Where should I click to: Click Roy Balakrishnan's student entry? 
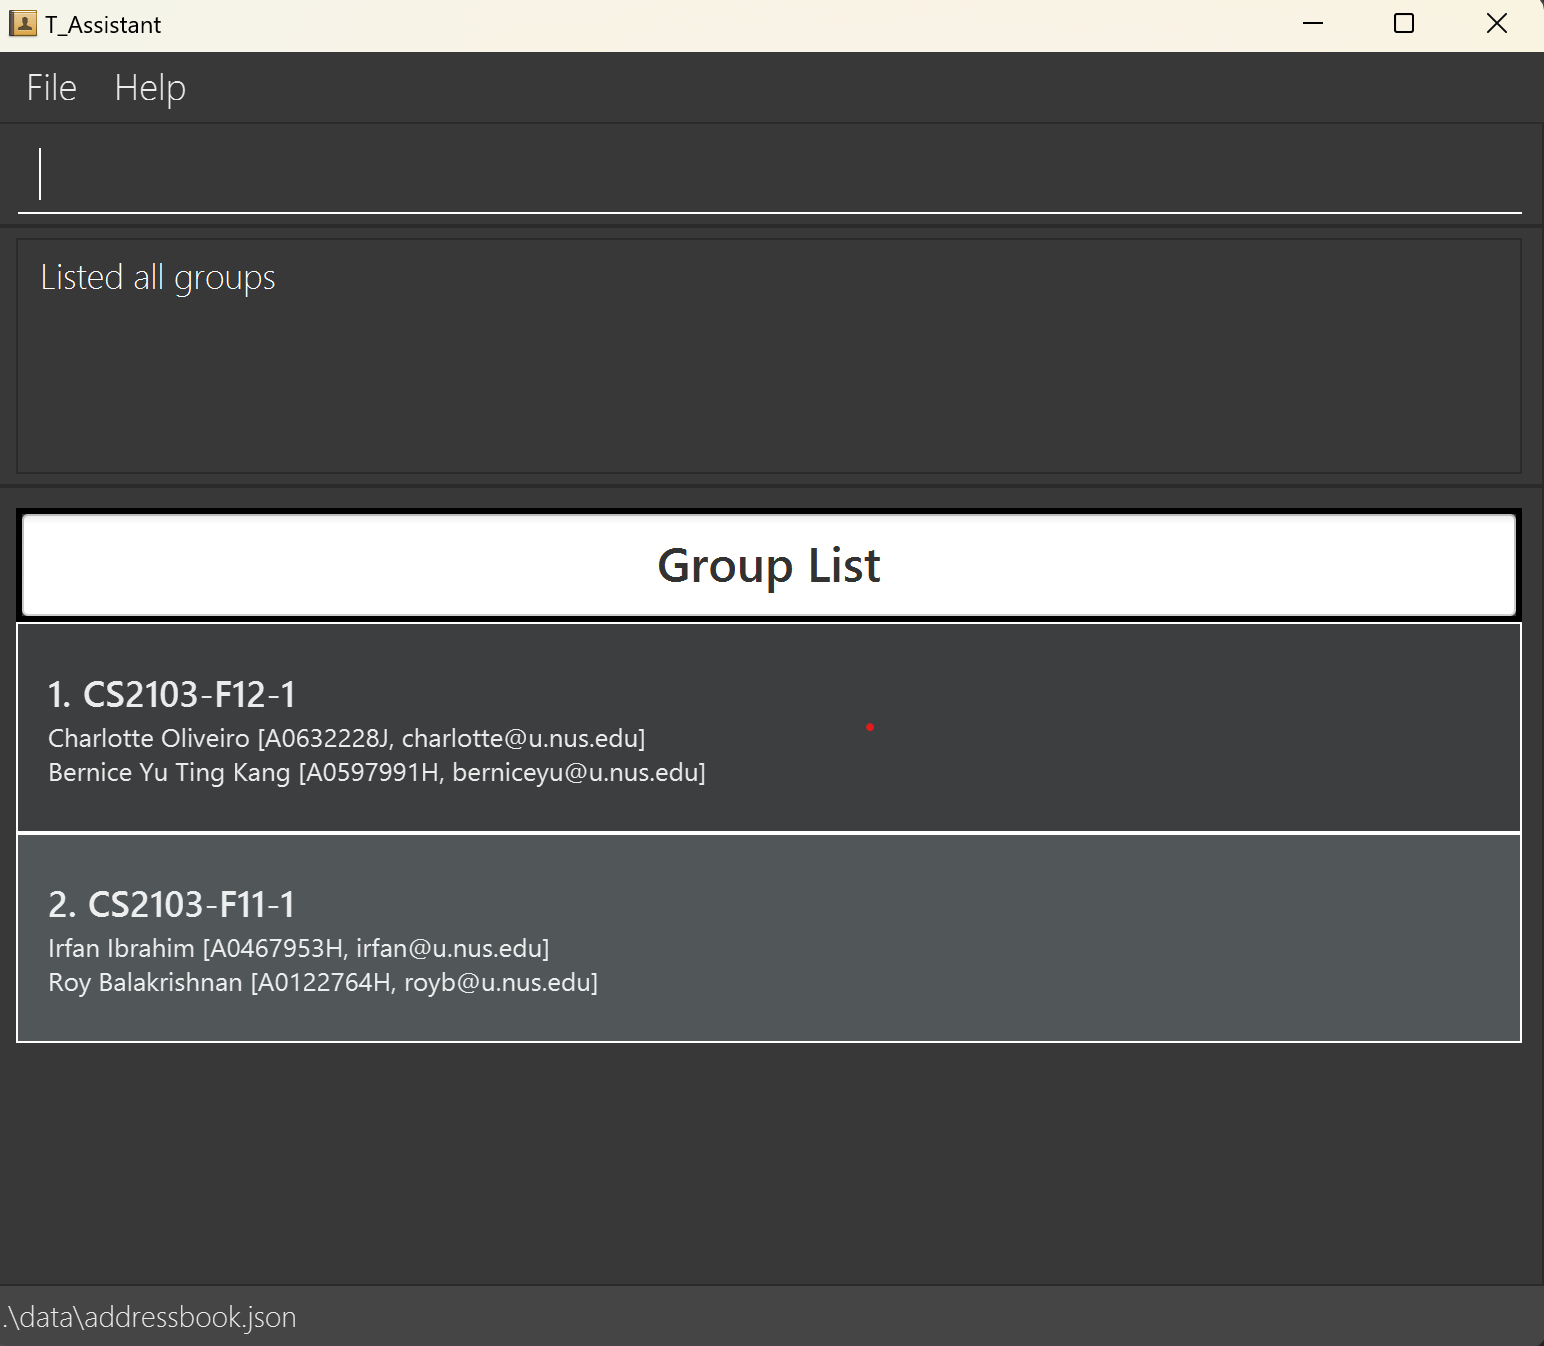coord(322,983)
